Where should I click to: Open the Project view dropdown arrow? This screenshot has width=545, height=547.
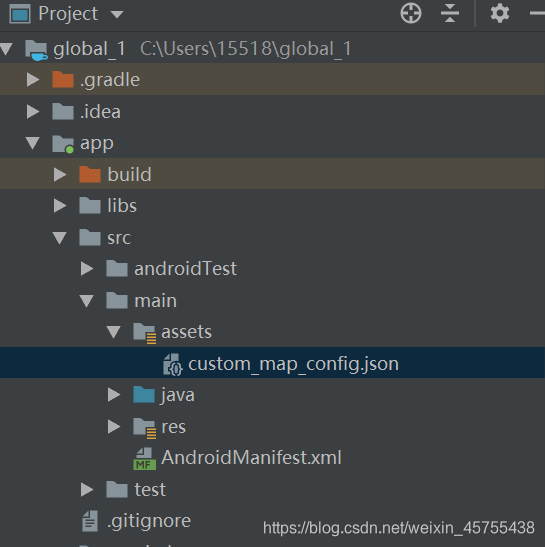point(117,14)
